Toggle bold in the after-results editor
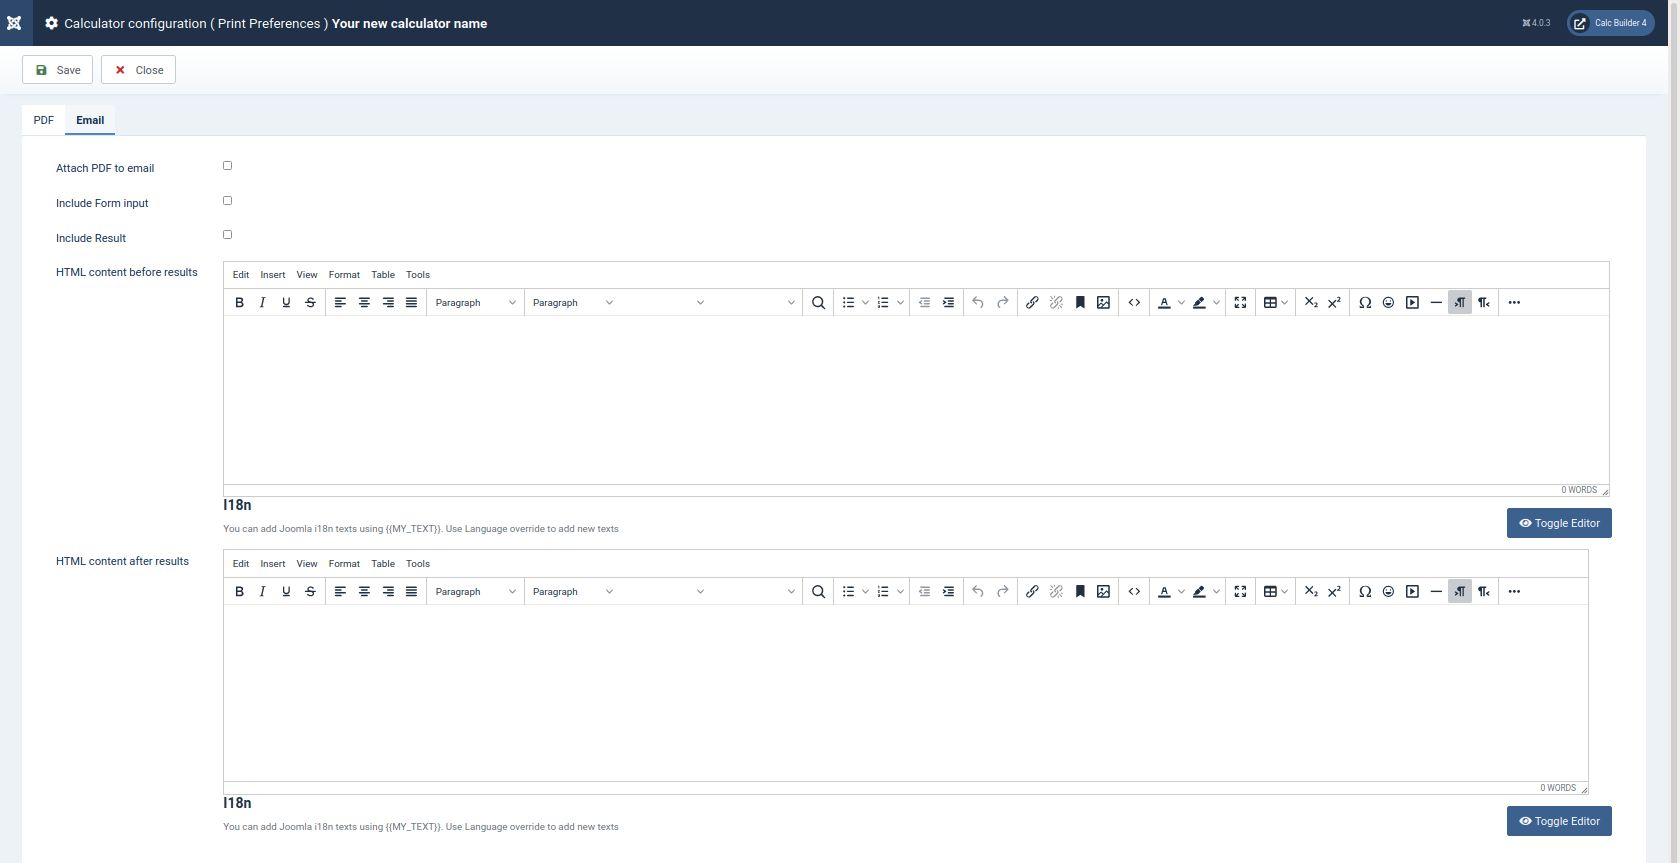The image size is (1680, 863). 239,591
